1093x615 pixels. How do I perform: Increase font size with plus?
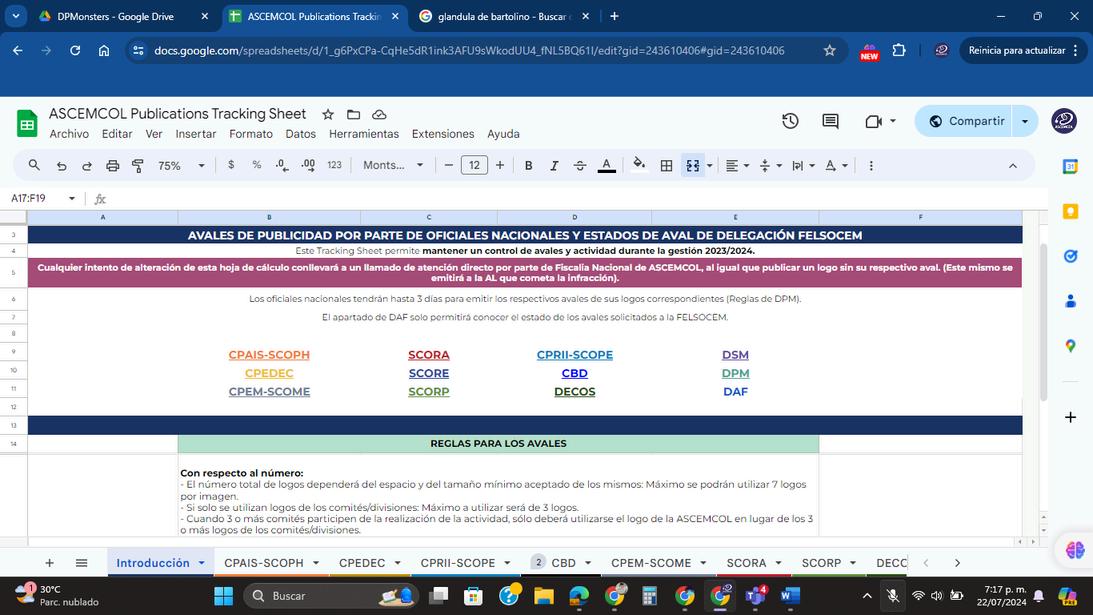pyautogui.click(x=500, y=165)
